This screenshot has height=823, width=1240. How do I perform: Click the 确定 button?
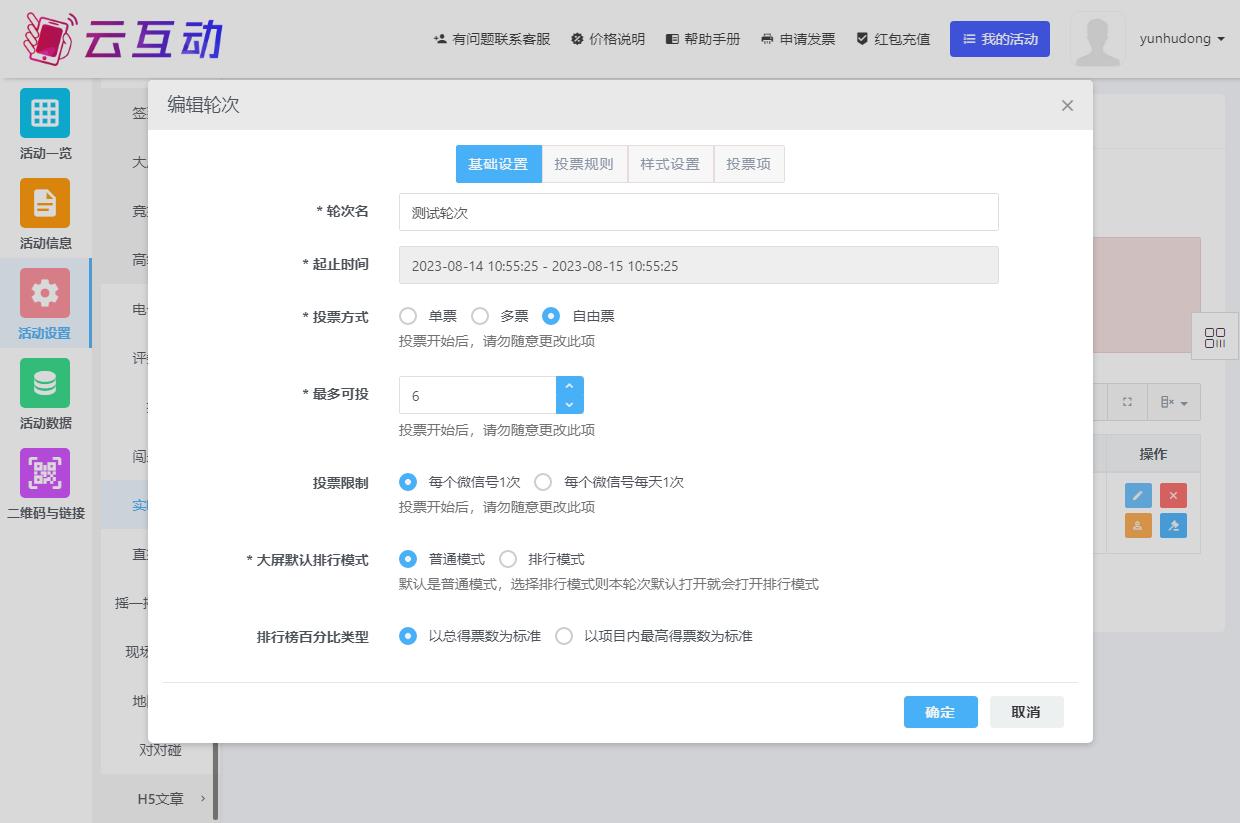(940, 712)
